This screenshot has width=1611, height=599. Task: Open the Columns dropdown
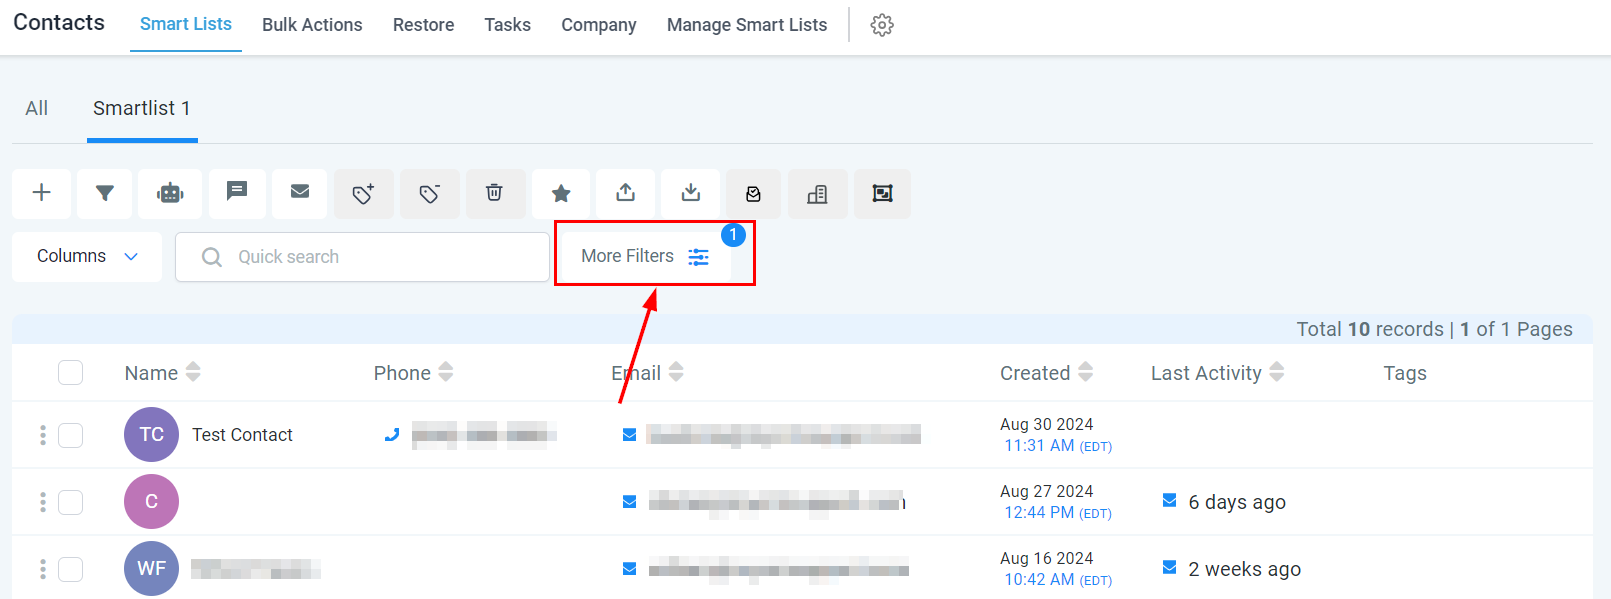coord(87,256)
